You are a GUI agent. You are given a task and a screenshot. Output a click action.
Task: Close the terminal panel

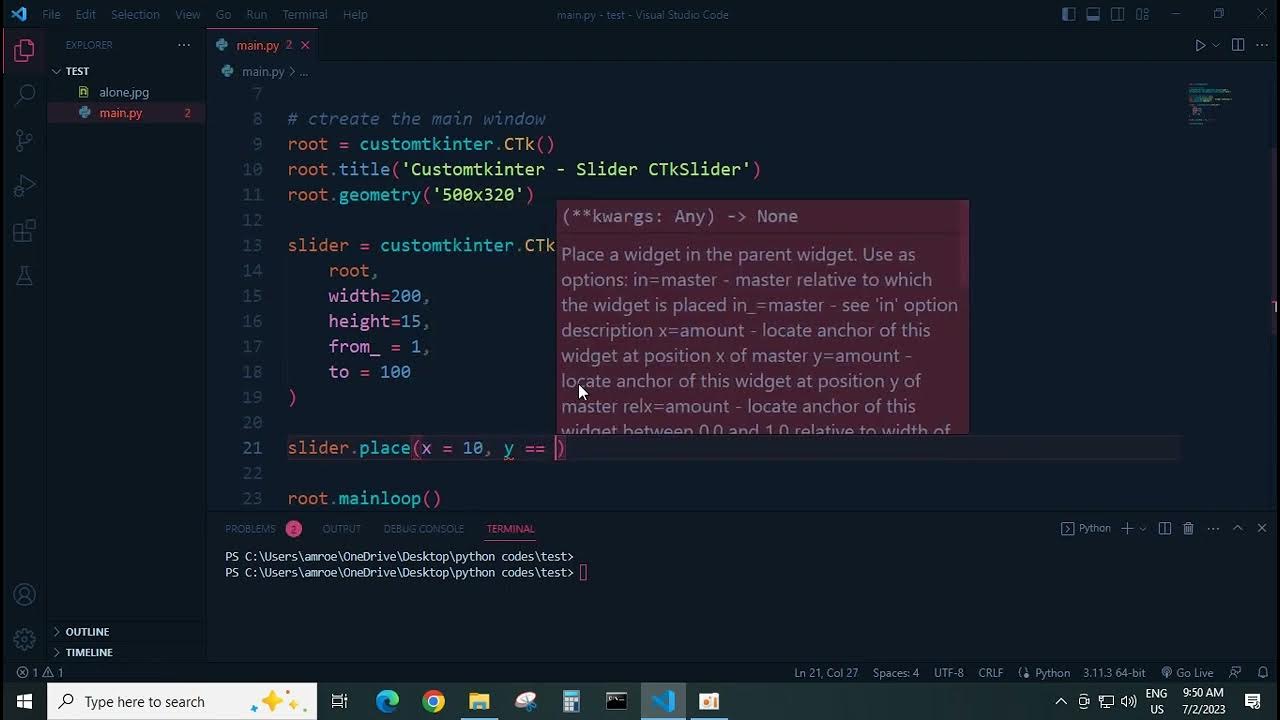click(1262, 528)
